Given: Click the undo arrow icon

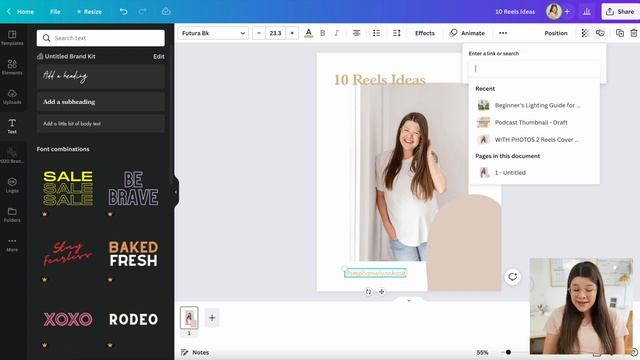Looking at the screenshot, I should (x=123, y=11).
